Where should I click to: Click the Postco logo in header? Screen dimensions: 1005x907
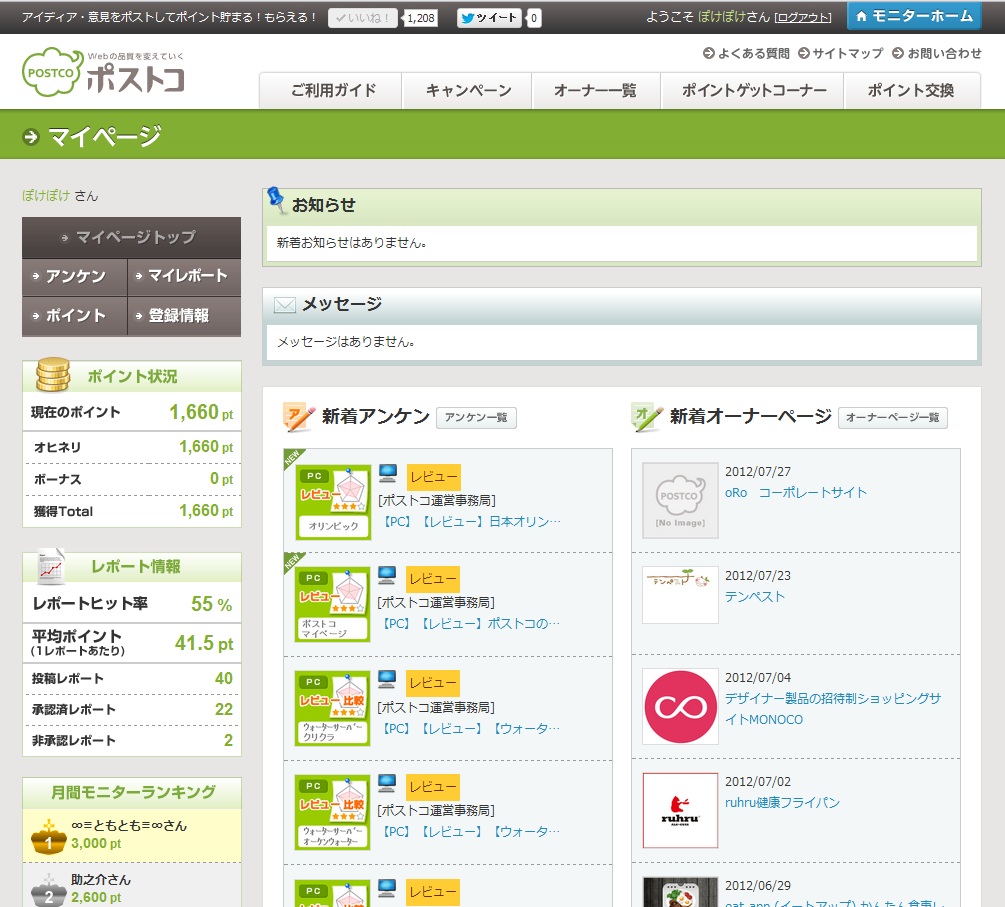pos(104,73)
